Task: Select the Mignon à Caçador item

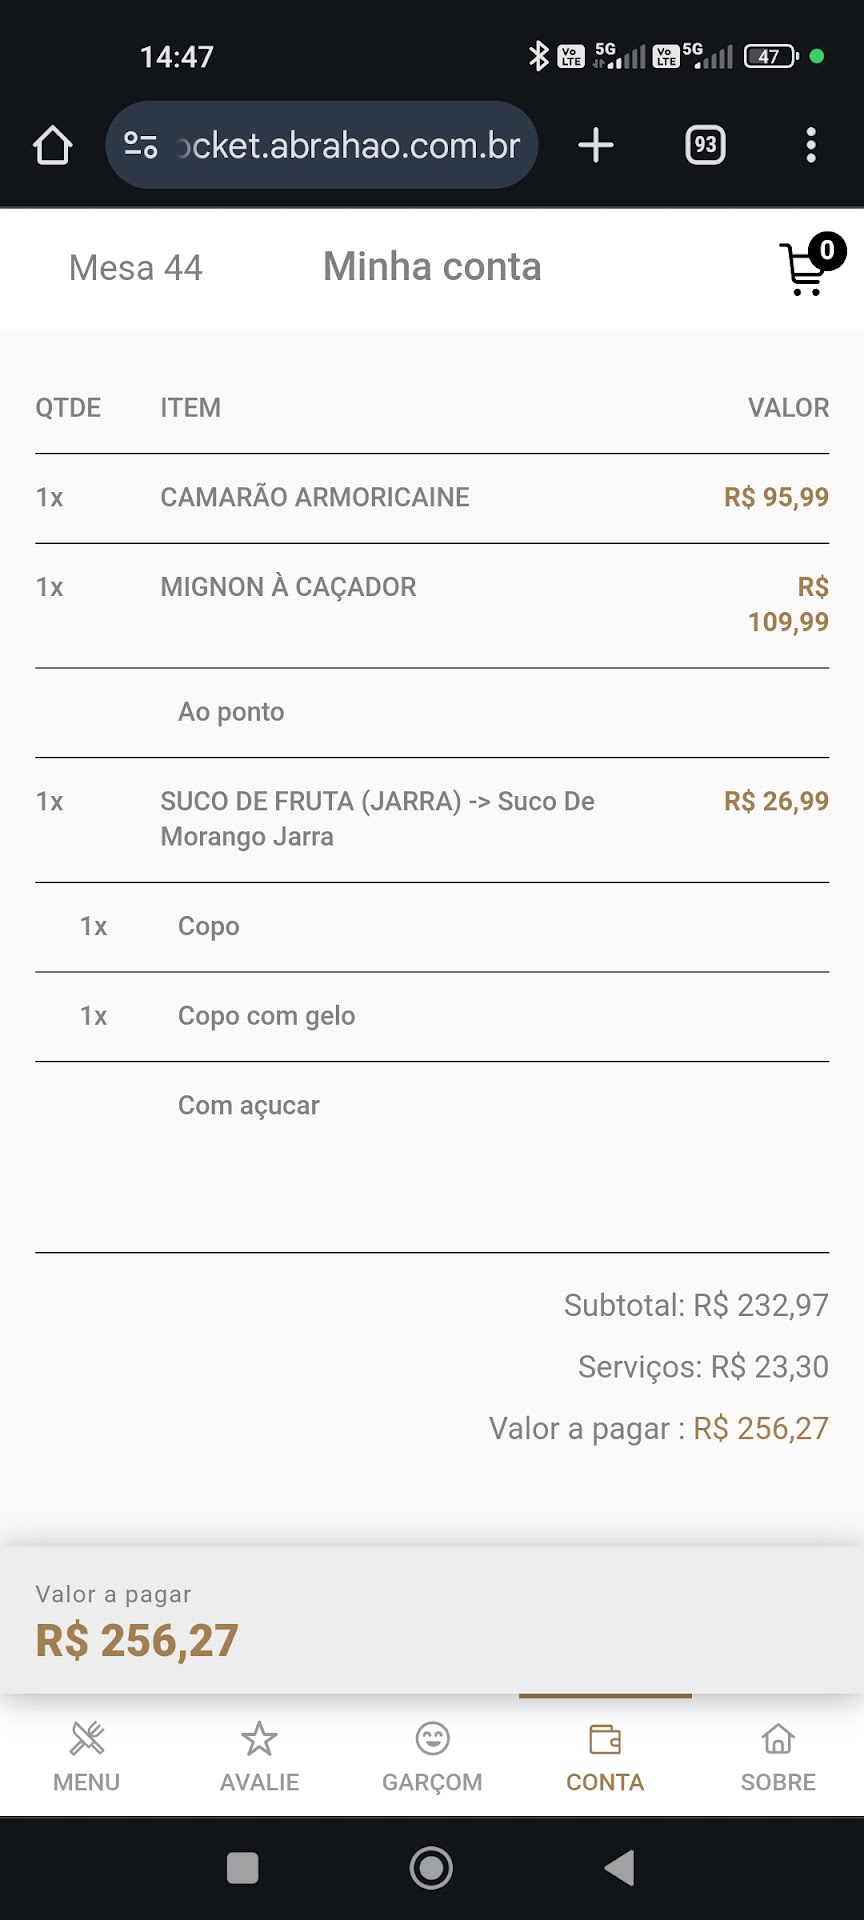Action: click(x=289, y=588)
